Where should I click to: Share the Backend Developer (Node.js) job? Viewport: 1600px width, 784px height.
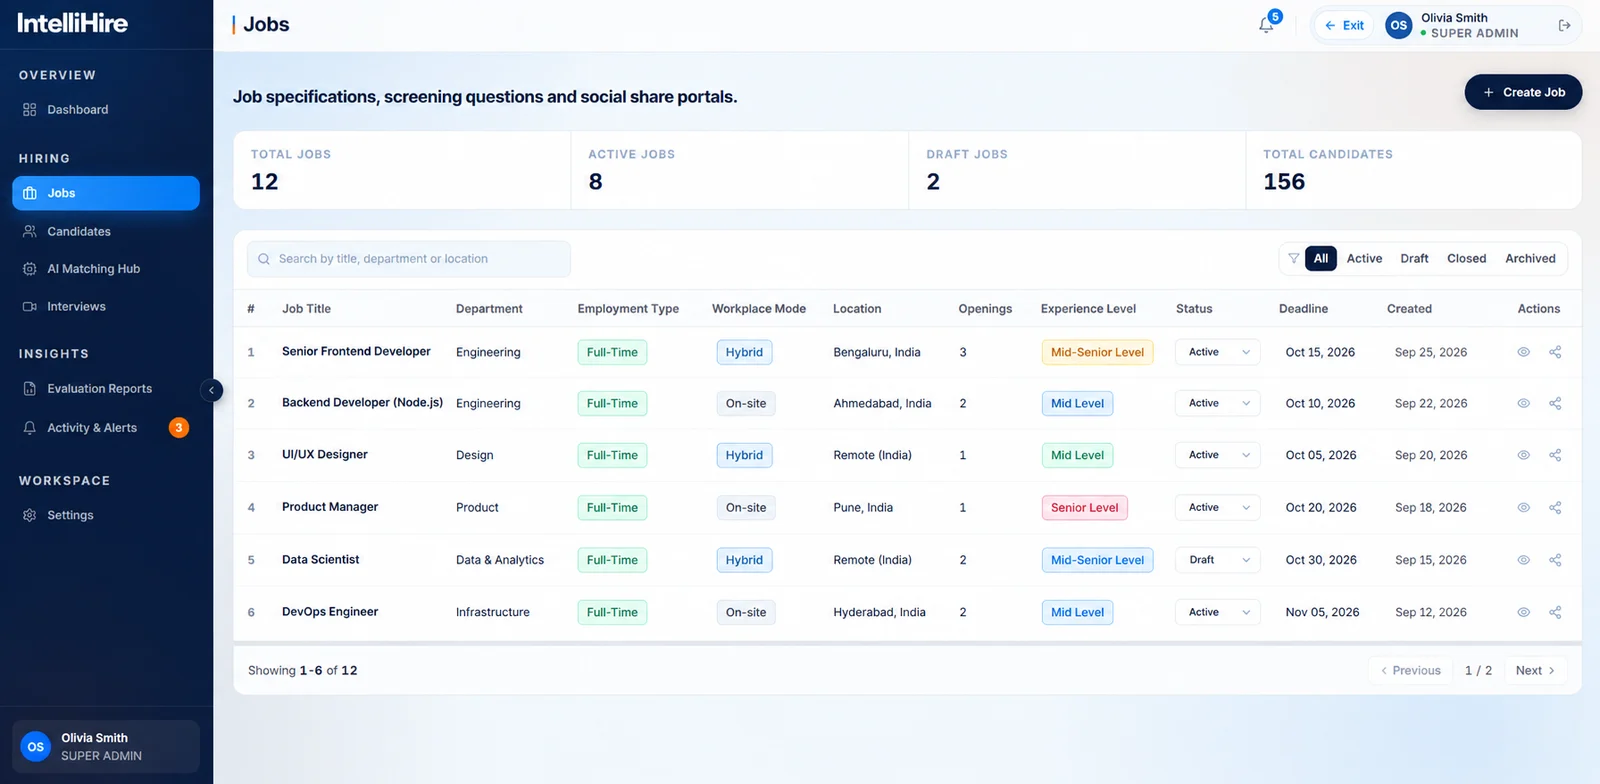1555,404
